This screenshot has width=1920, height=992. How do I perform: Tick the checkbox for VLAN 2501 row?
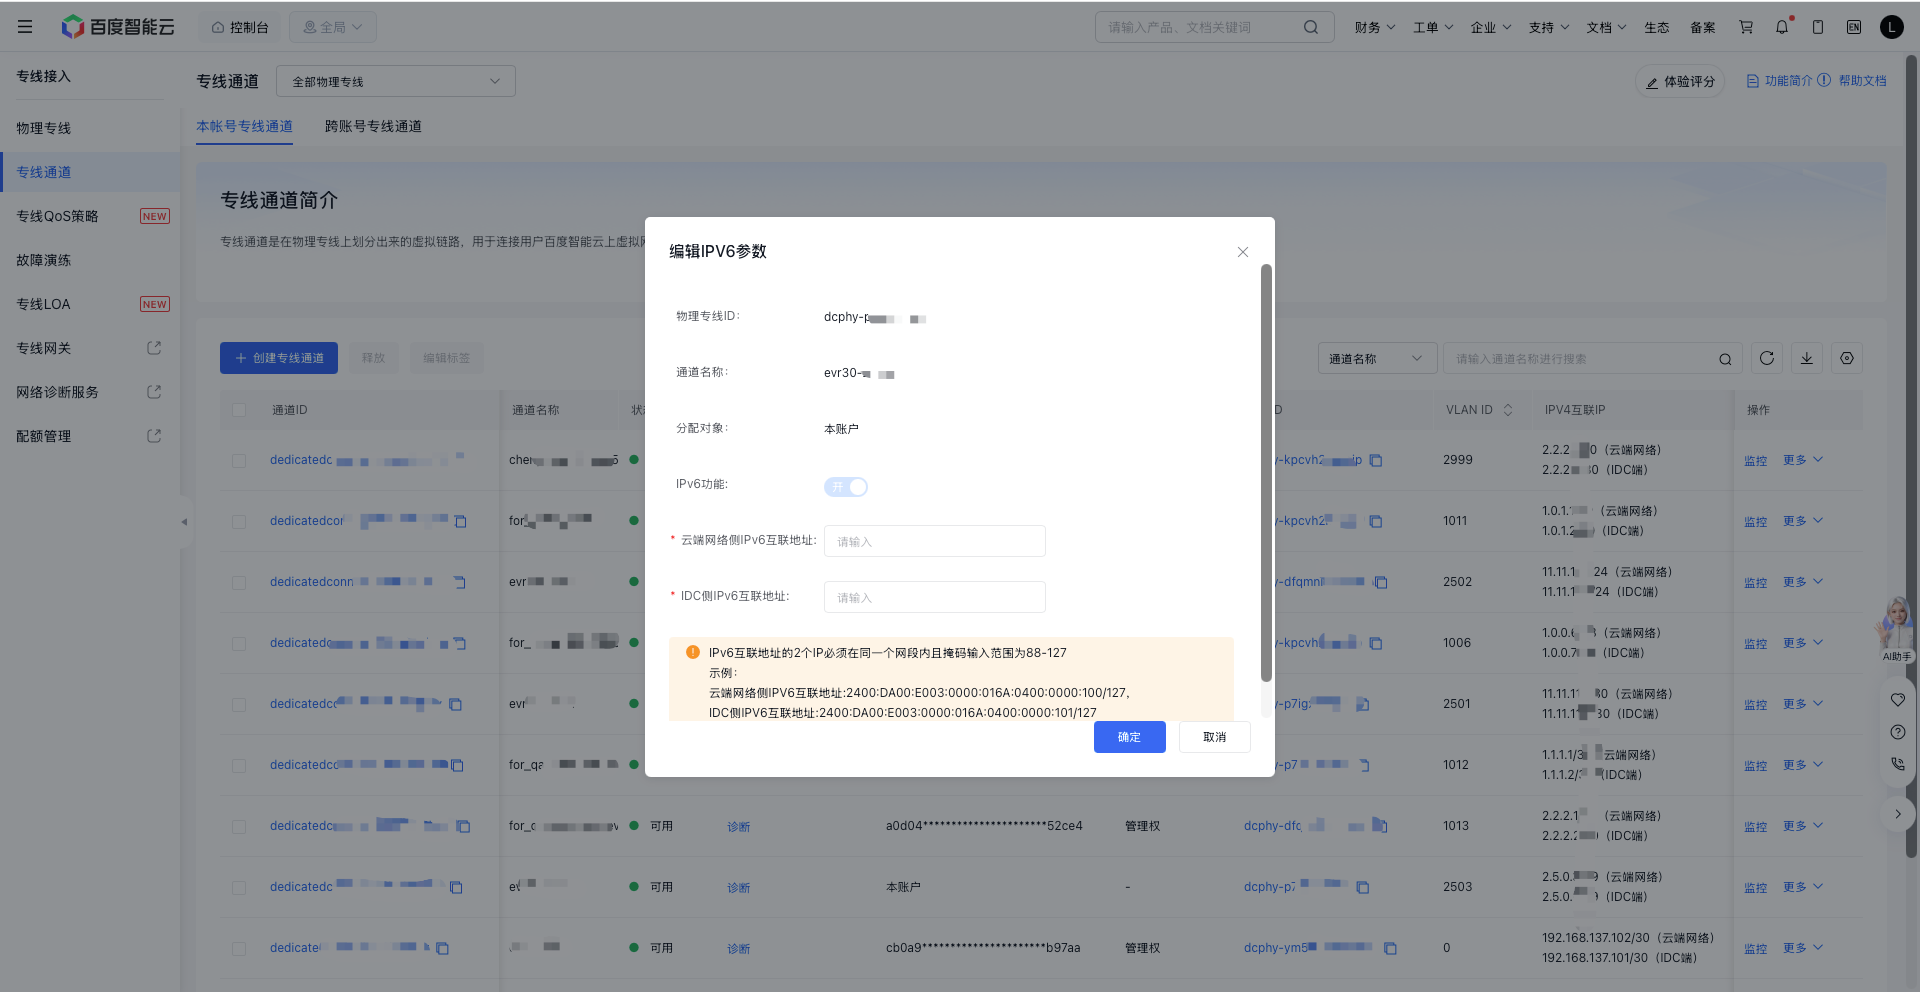tap(239, 705)
